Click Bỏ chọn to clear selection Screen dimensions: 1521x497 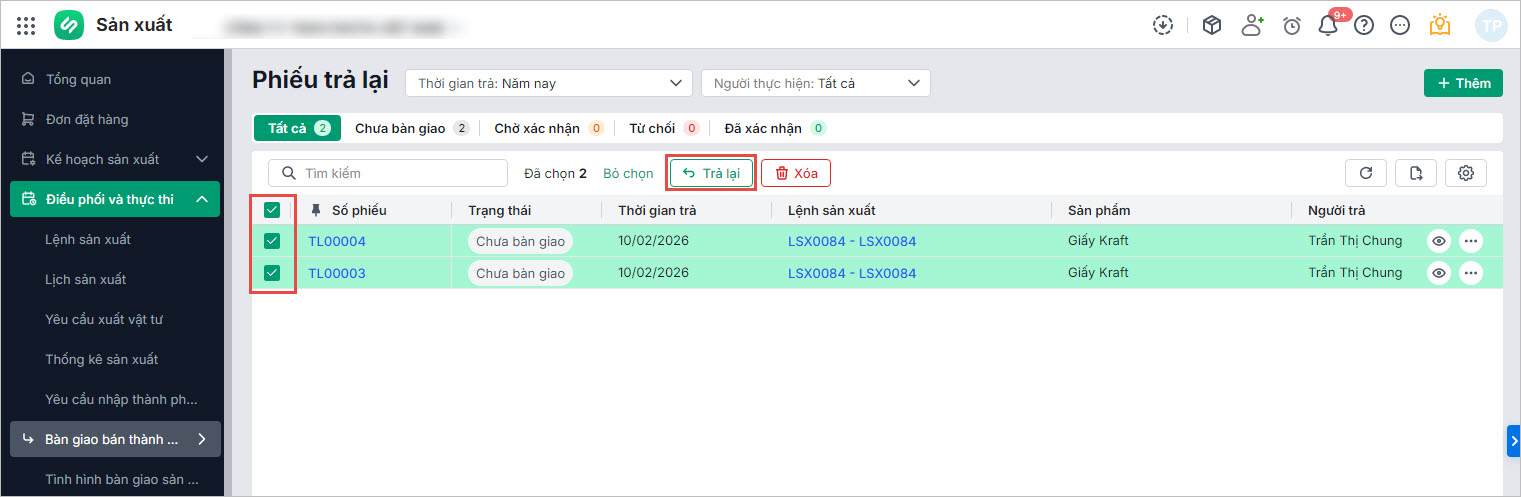pos(628,173)
